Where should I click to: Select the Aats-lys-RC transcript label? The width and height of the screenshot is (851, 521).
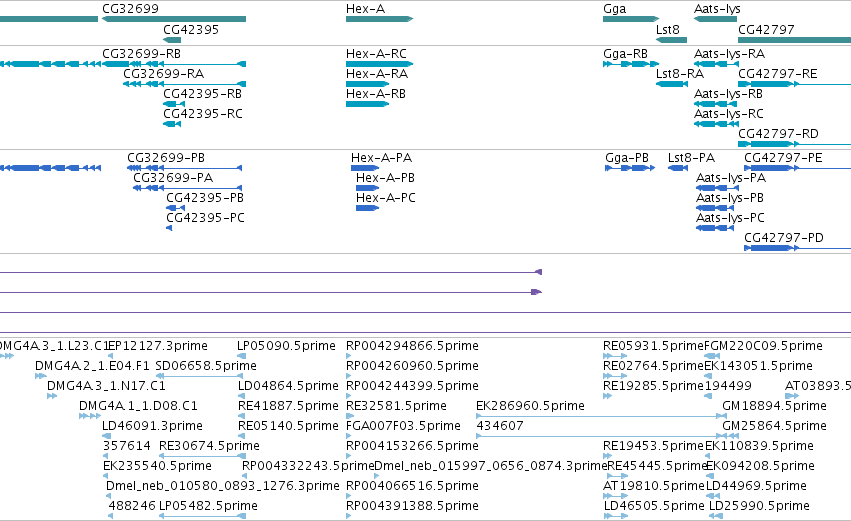click(729, 115)
